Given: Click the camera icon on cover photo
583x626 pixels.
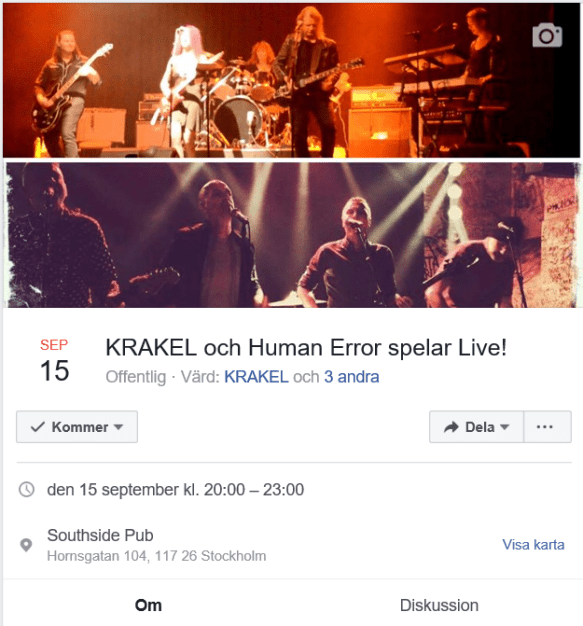Looking at the screenshot, I should (x=547, y=36).
